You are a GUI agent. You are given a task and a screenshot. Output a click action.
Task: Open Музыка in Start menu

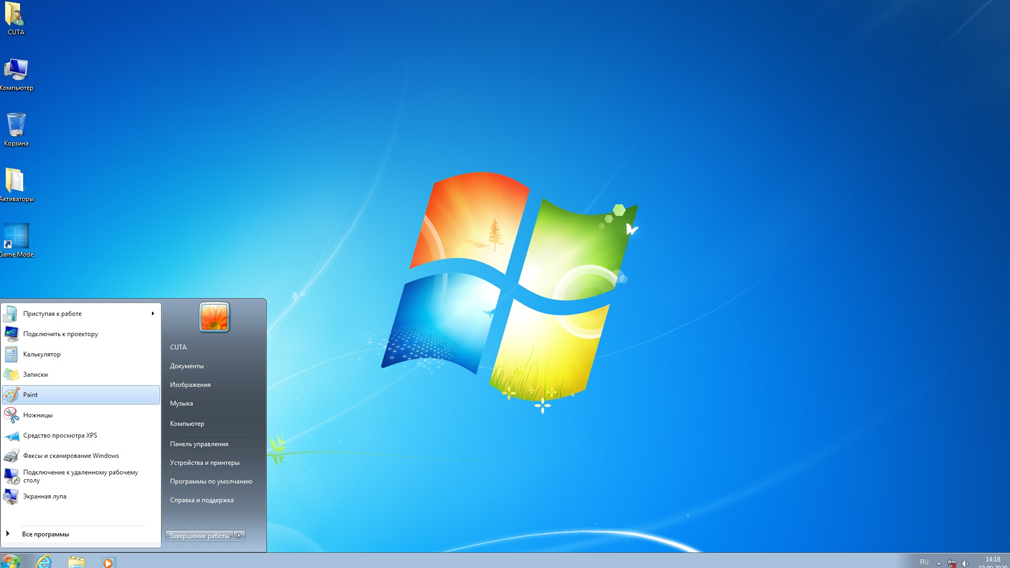(x=182, y=403)
